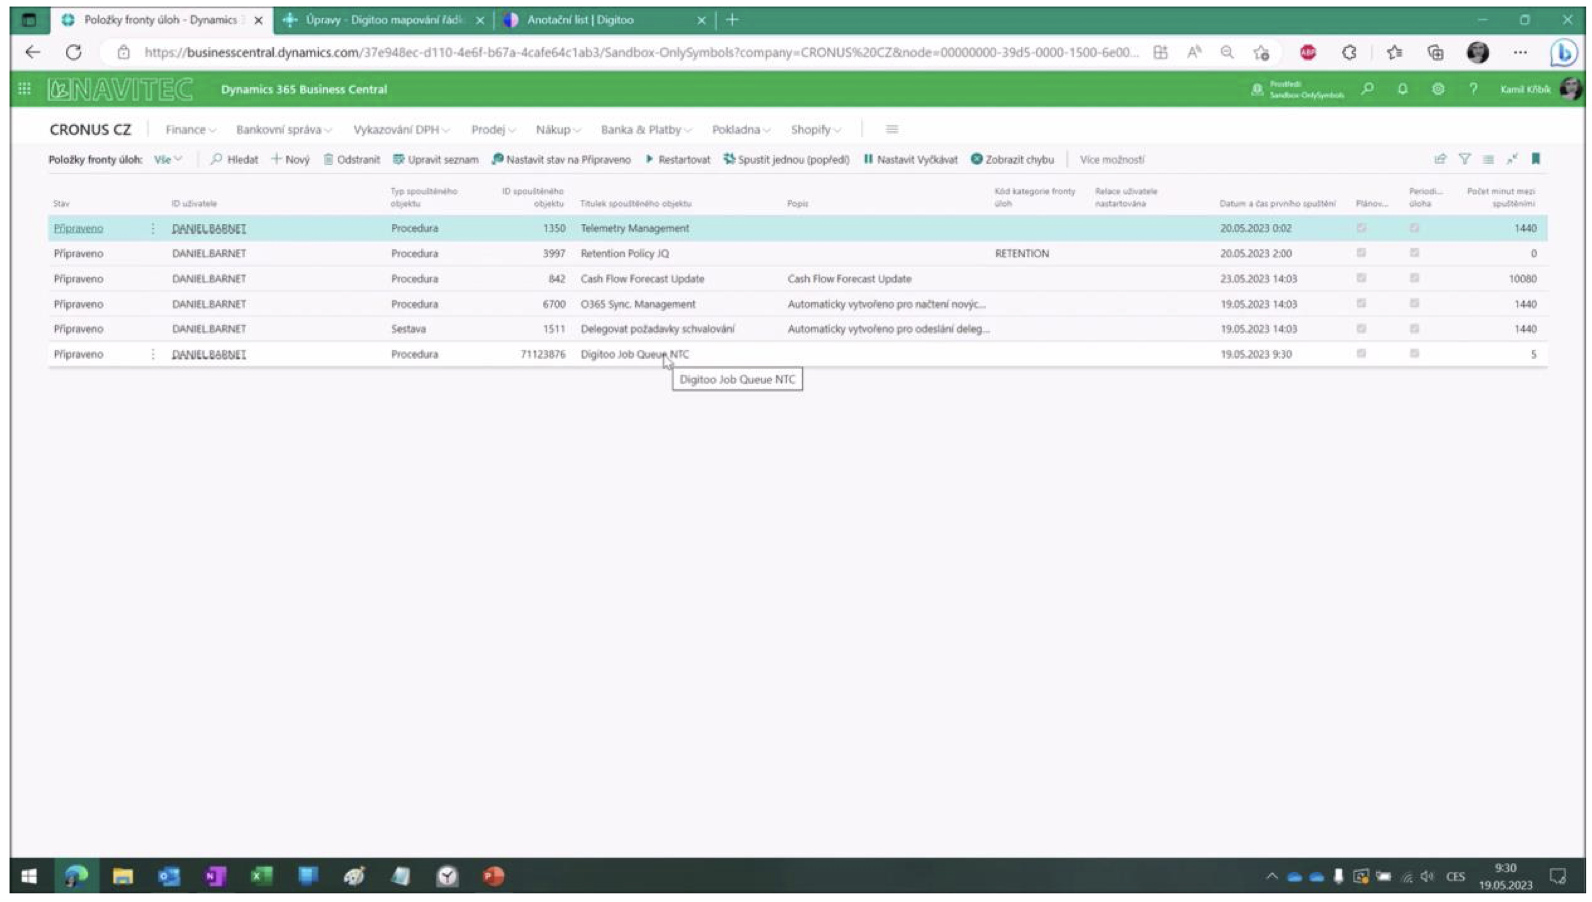The height and width of the screenshot is (902, 1592).
Task: Bookmark this page icon
Action: [x=1536, y=159]
